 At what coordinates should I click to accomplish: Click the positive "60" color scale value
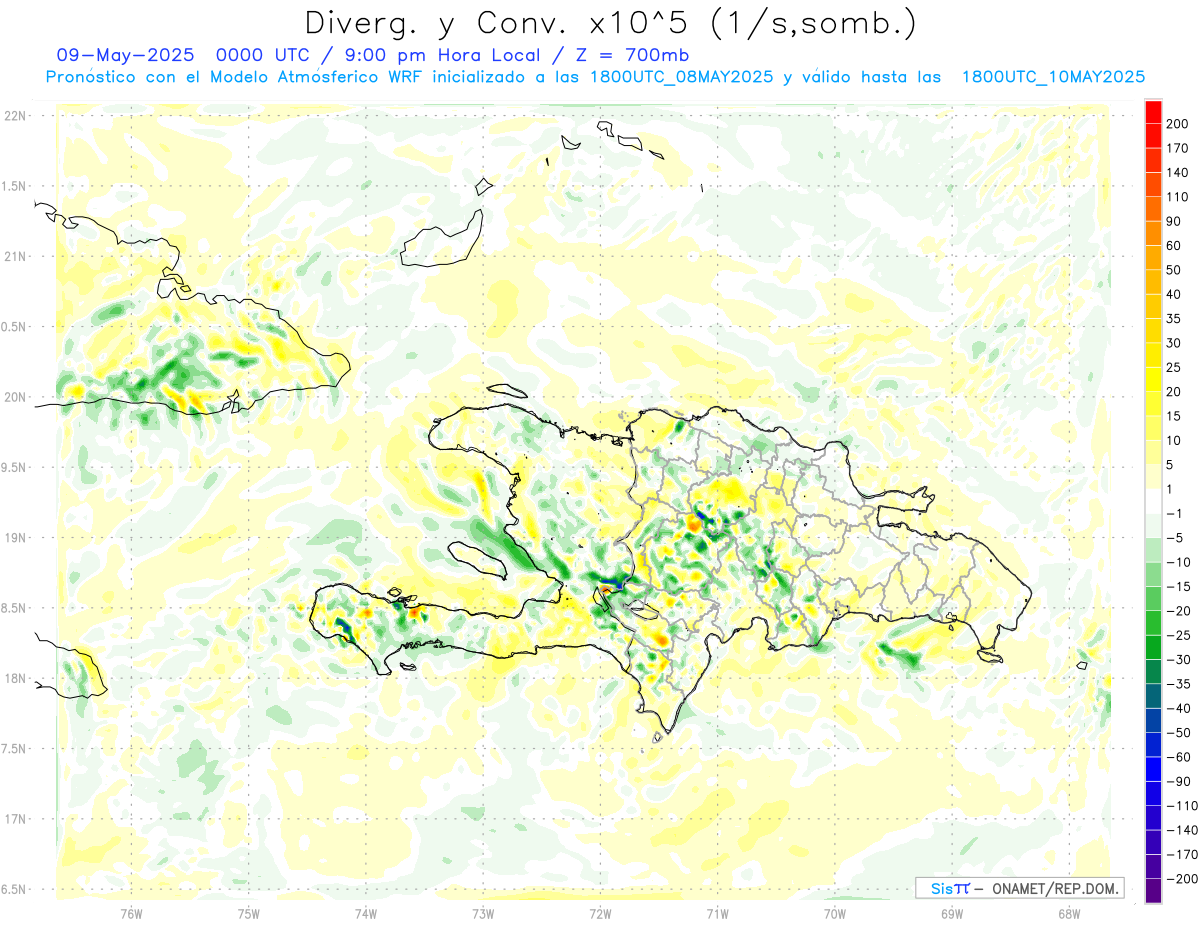point(1174,245)
